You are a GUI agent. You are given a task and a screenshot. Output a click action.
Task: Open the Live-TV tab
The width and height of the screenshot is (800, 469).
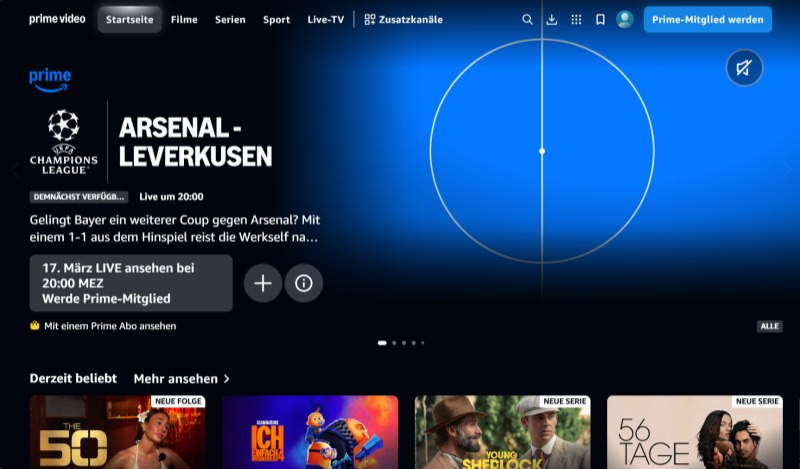[x=326, y=19]
